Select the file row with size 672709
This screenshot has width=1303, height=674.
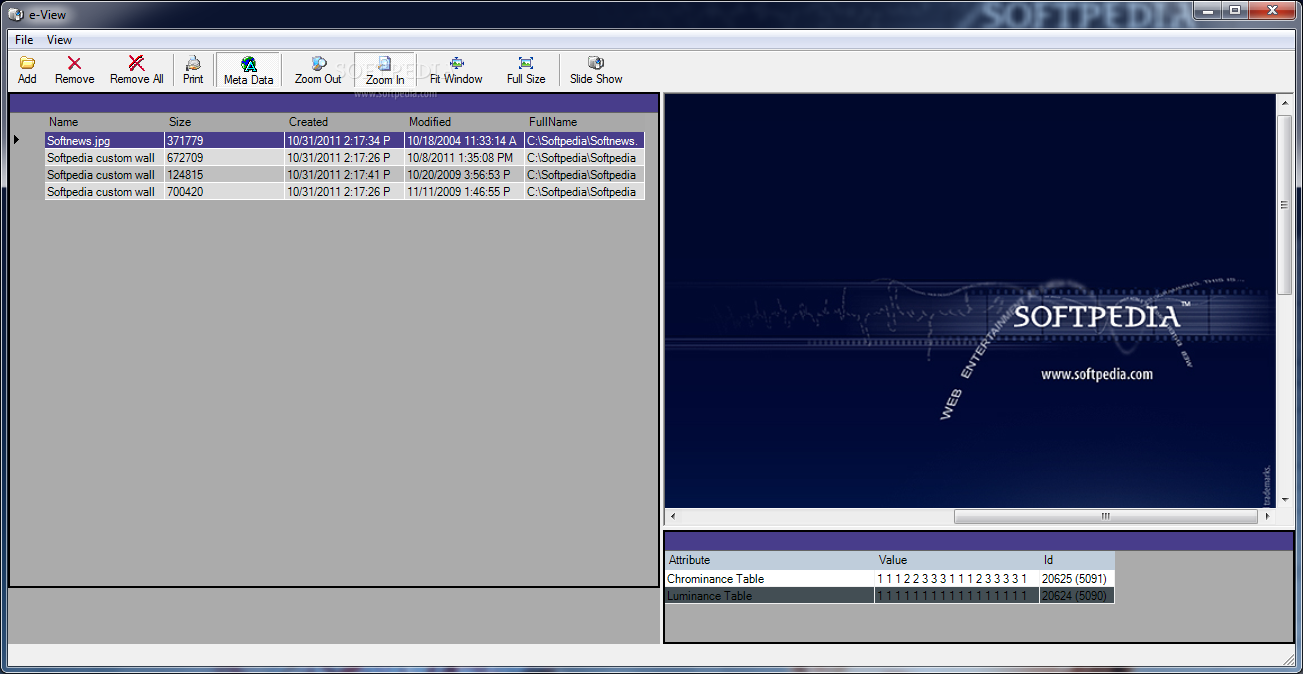pos(345,158)
